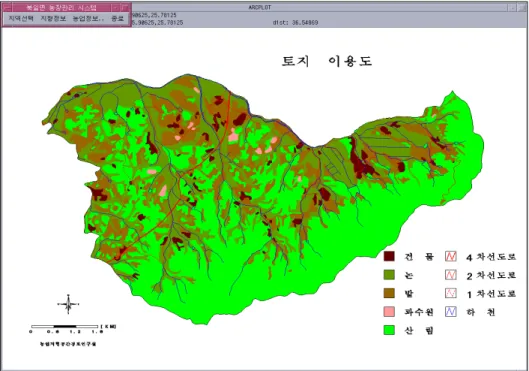Click the 건물 legend label
Image resolution: width=529 pixels, height=371 pixels.
coord(419,257)
